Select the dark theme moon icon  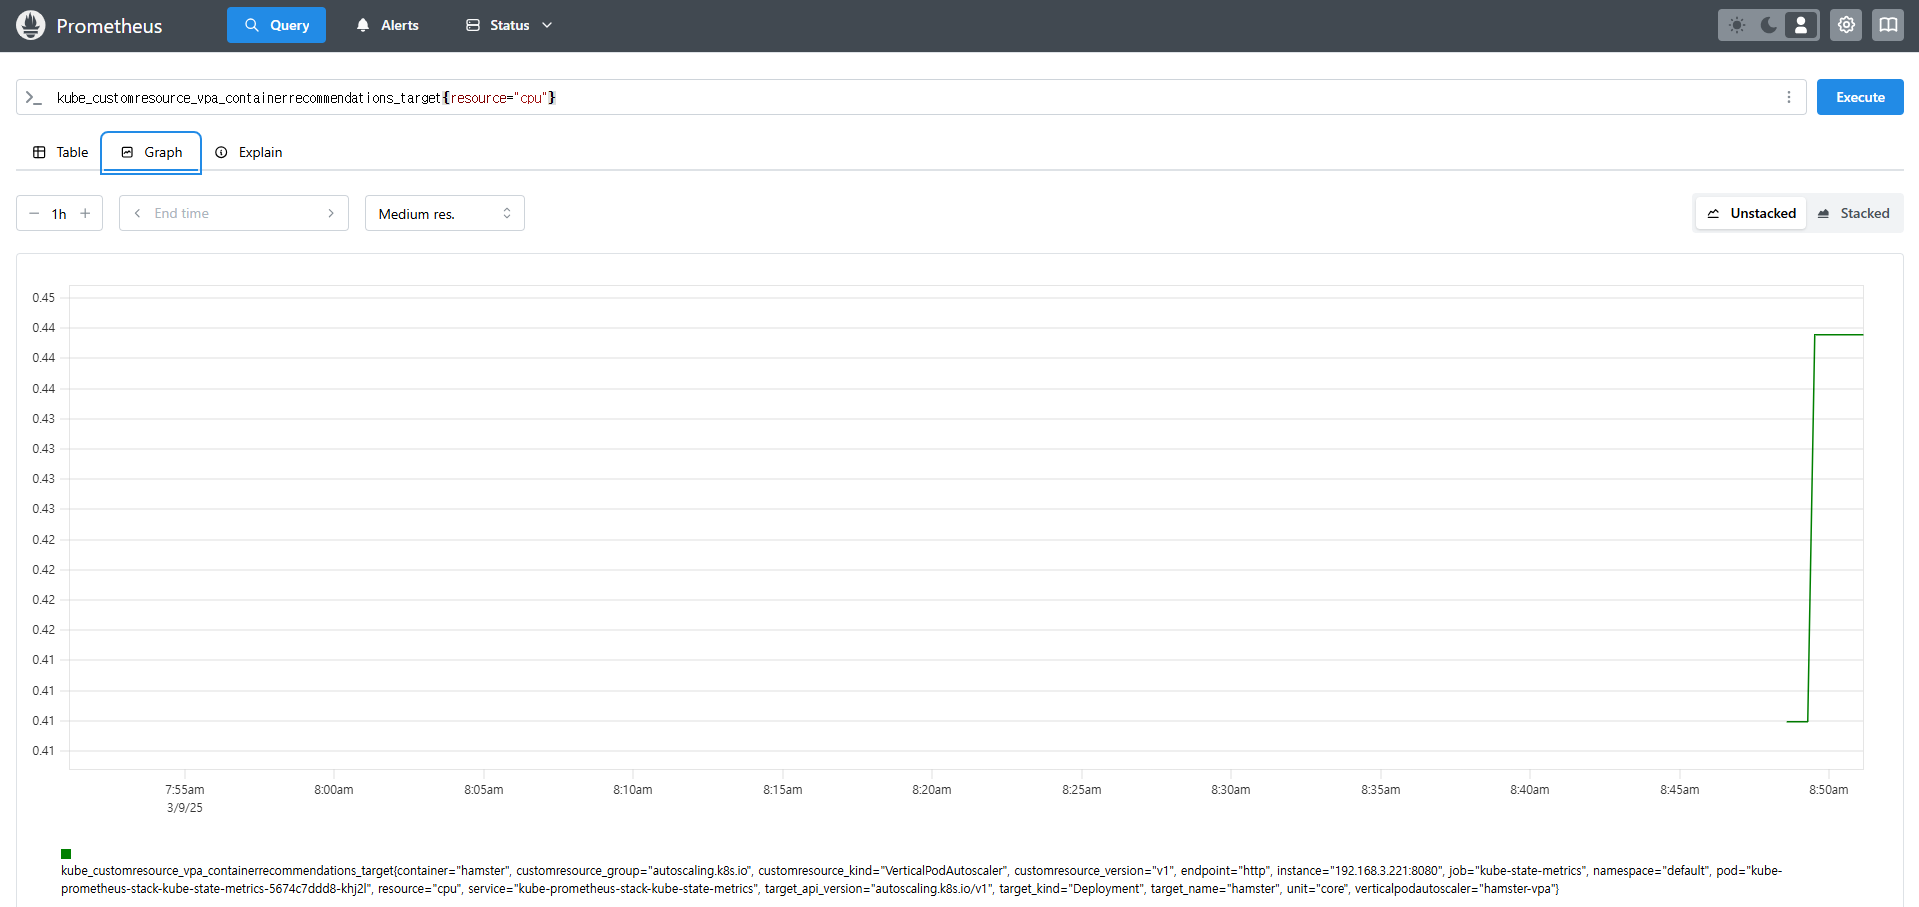pyautogui.click(x=1769, y=25)
